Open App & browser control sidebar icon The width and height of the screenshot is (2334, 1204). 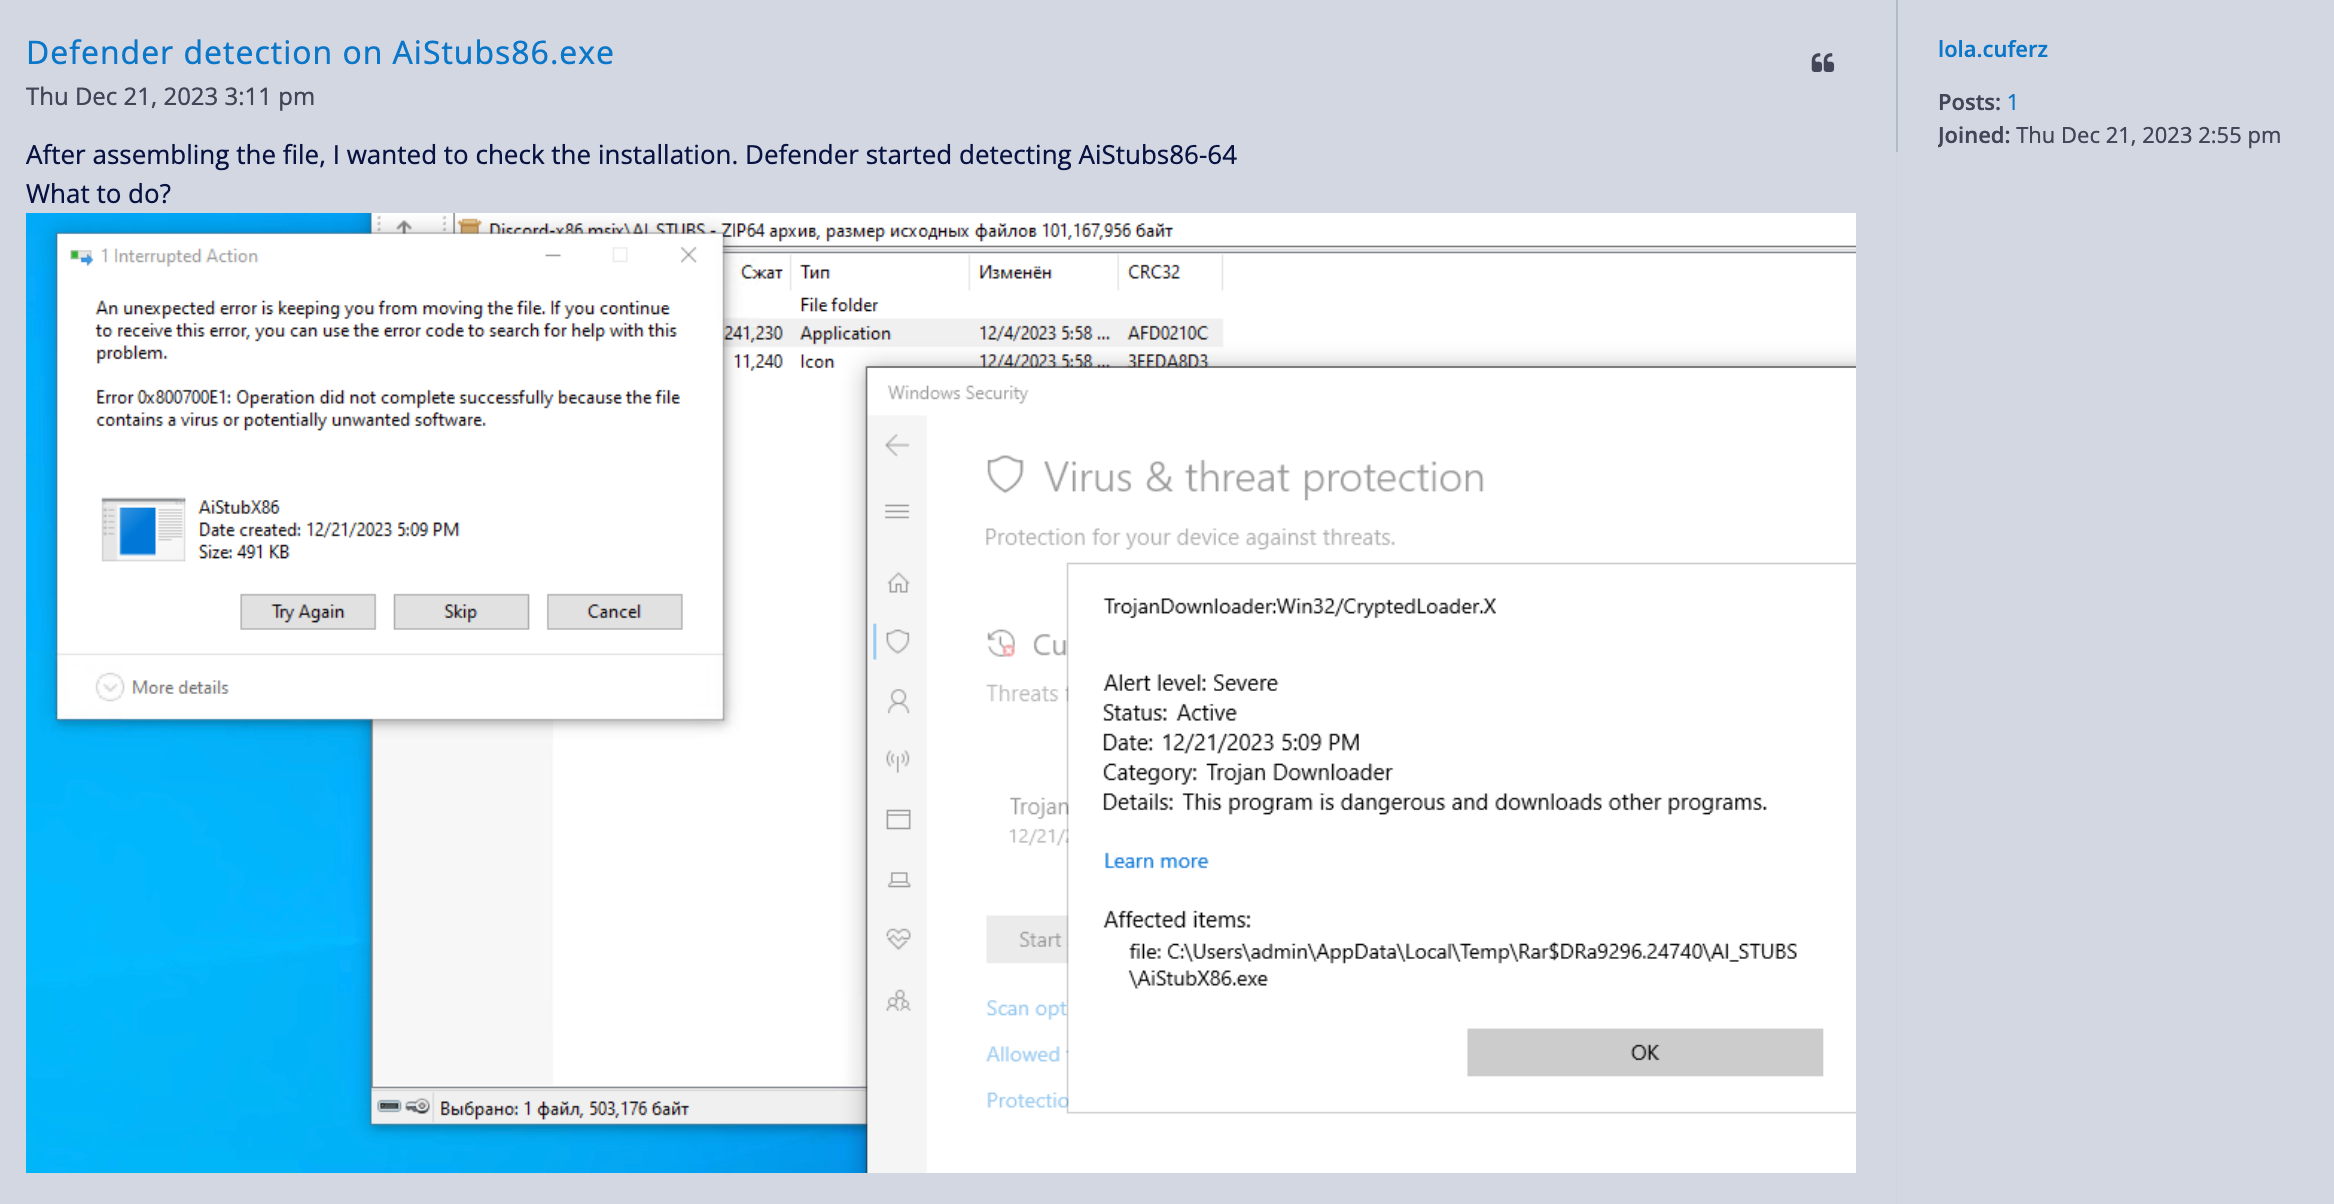click(898, 820)
